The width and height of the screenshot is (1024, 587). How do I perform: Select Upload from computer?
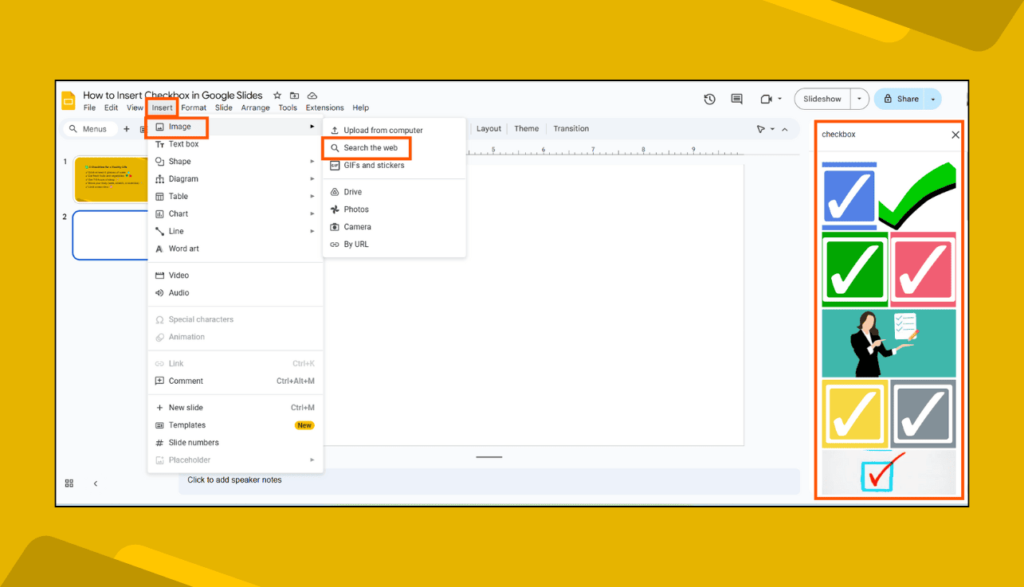point(394,131)
